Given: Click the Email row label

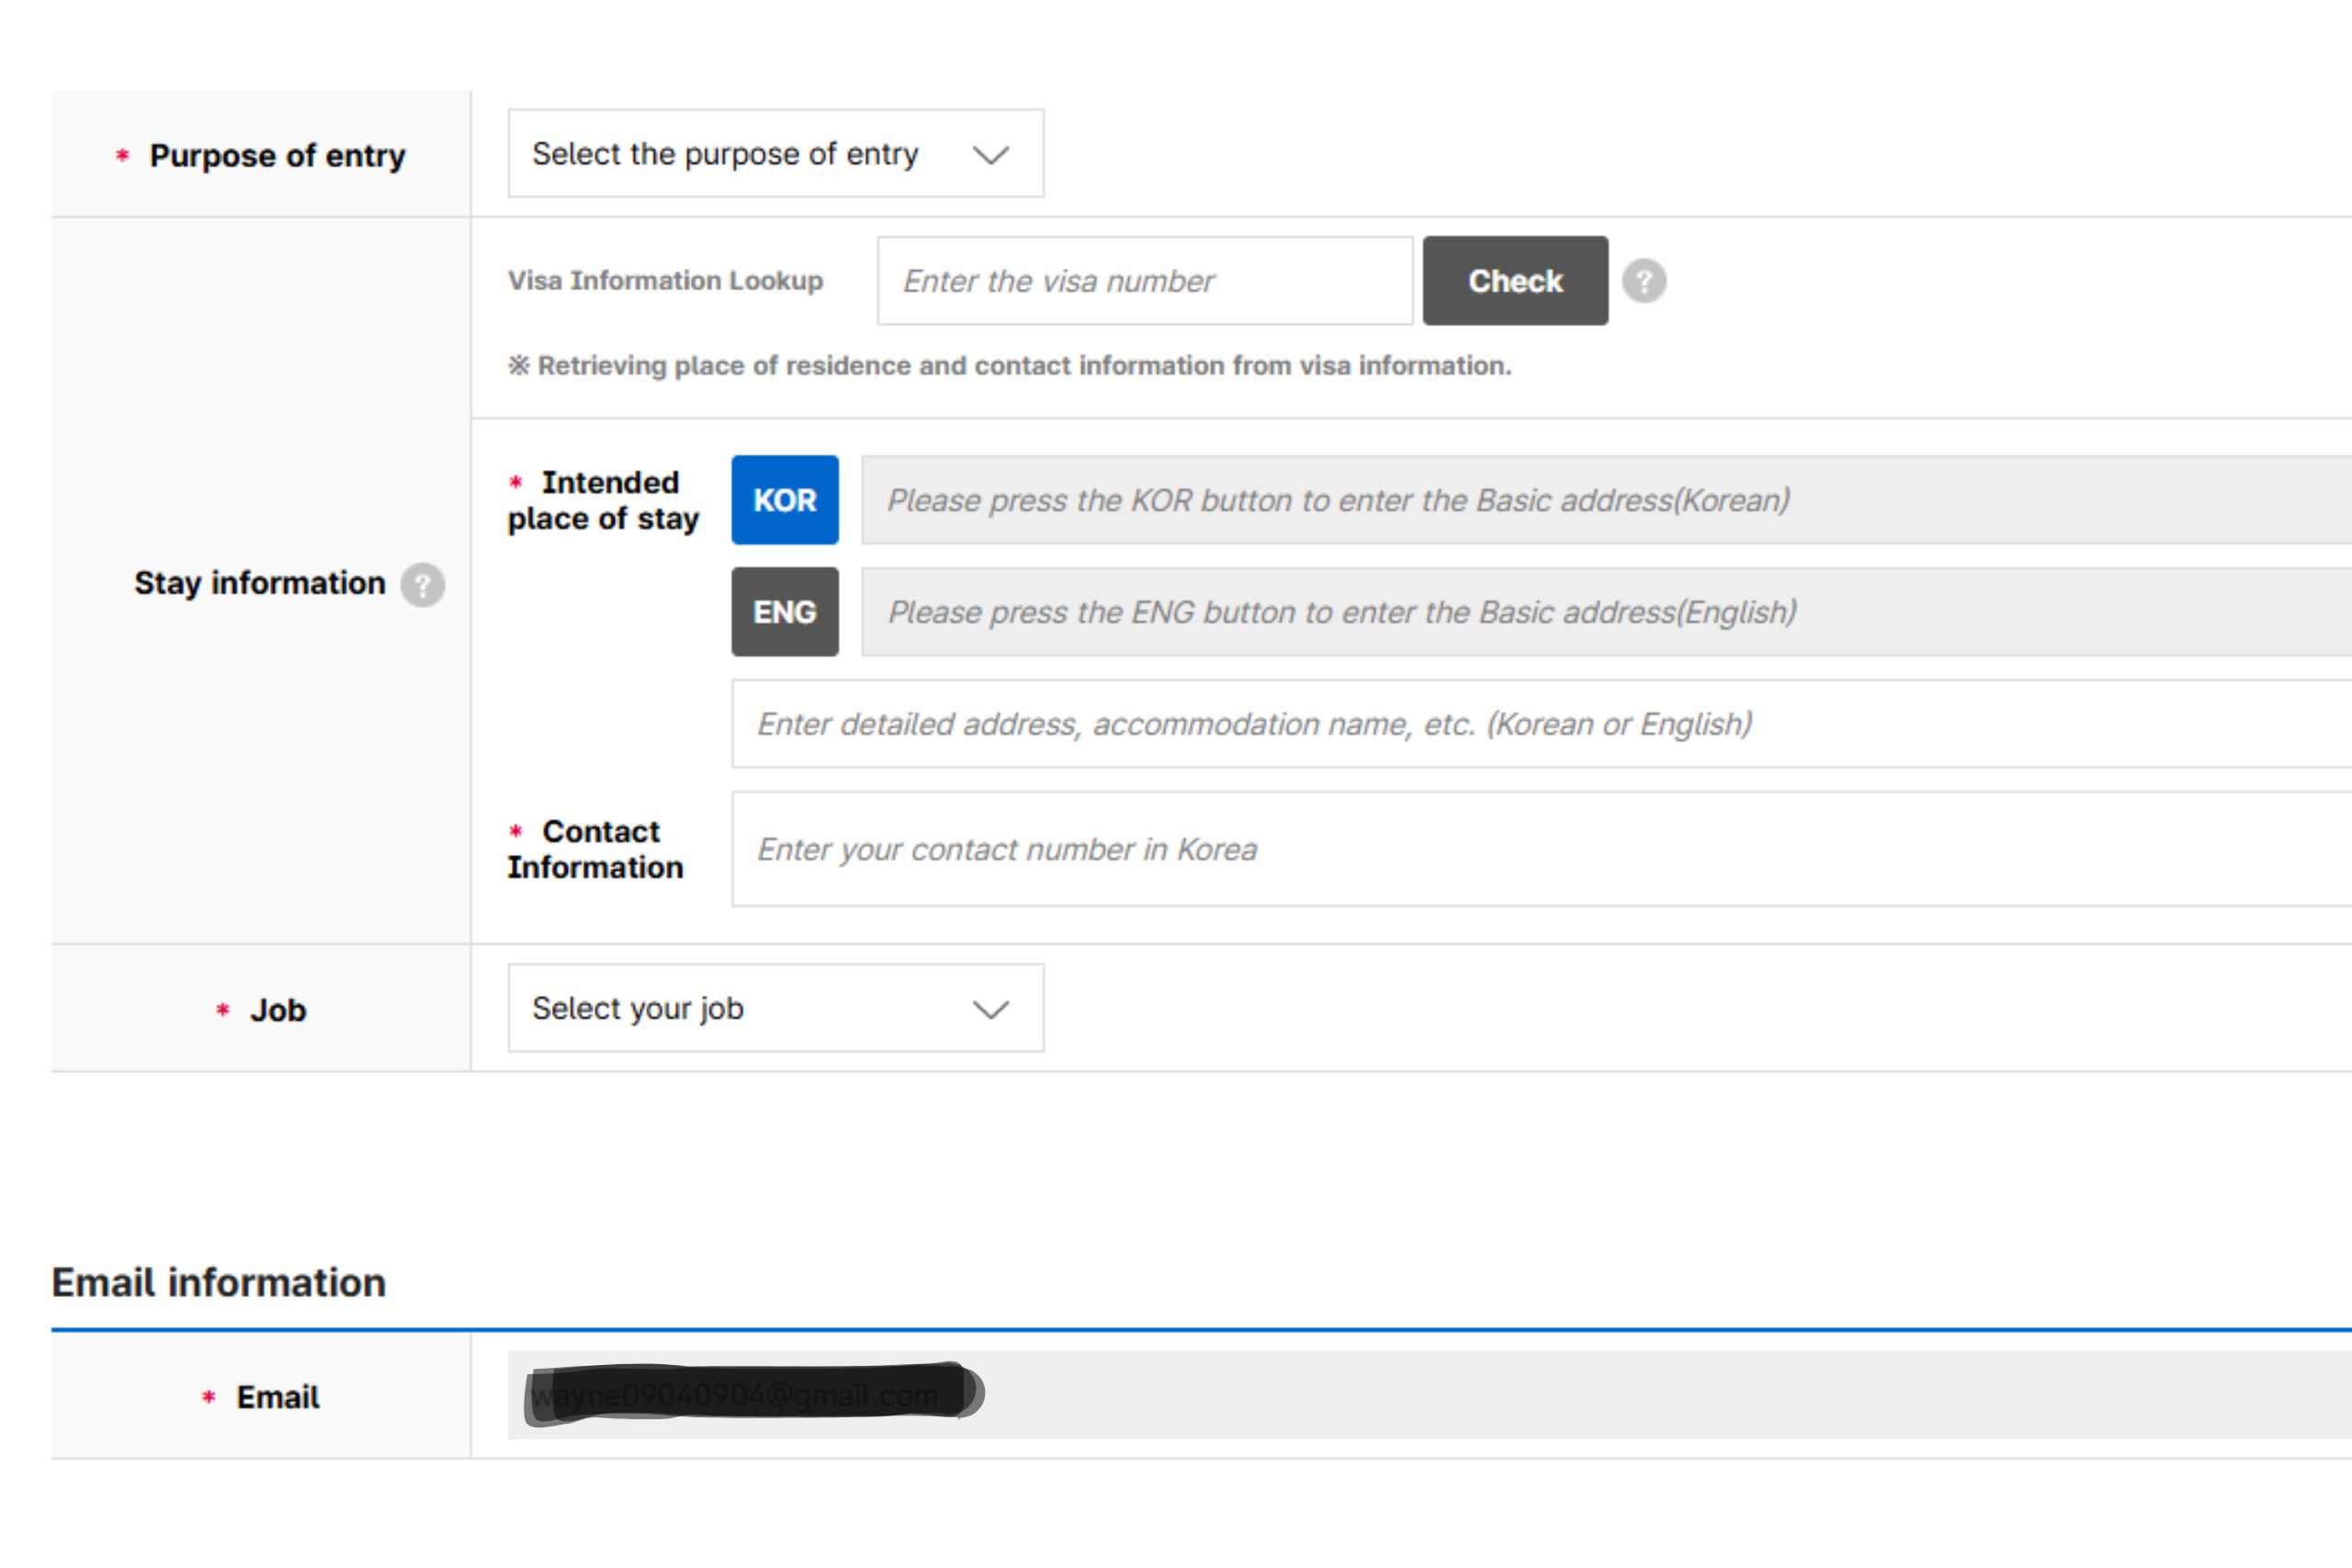Looking at the screenshot, I should (277, 1397).
